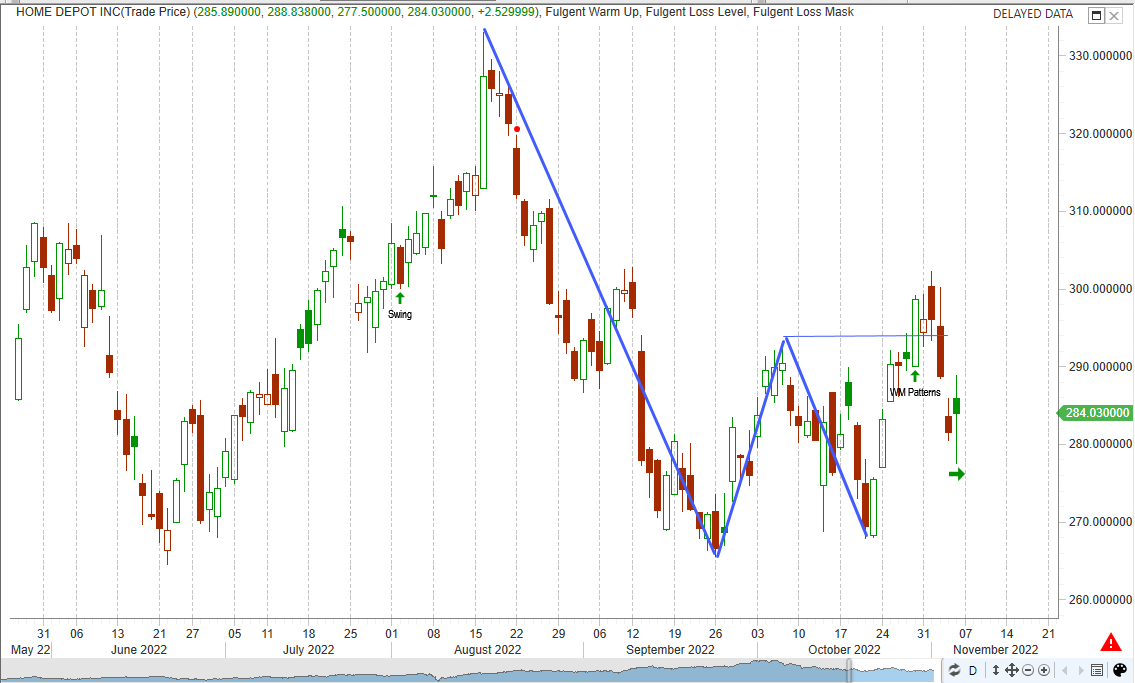Click the 330.000000 price axis label
The height and width of the screenshot is (683, 1135).
pyautogui.click(x=1100, y=56)
